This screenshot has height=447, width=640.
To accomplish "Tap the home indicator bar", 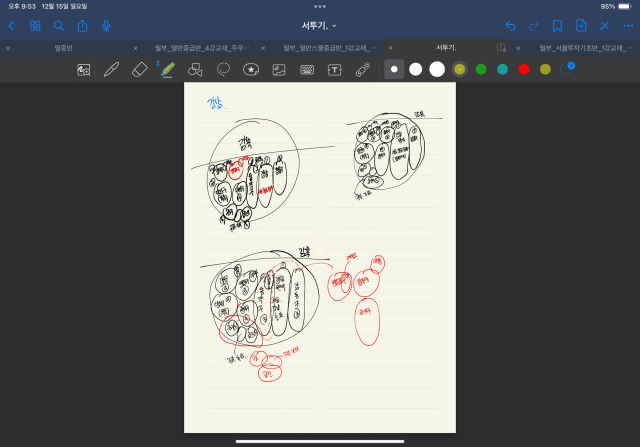I will tap(320, 441).
